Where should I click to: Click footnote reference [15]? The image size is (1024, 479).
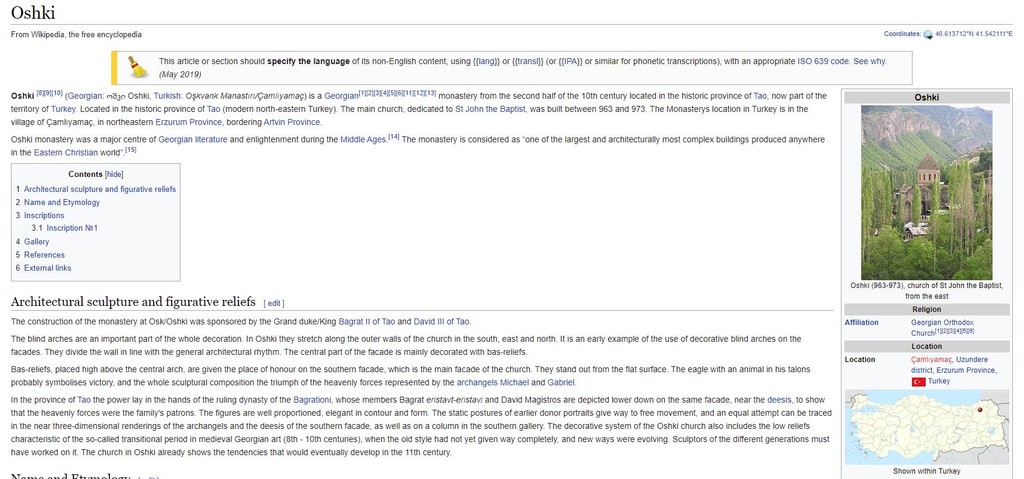click(x=131, y=150)
